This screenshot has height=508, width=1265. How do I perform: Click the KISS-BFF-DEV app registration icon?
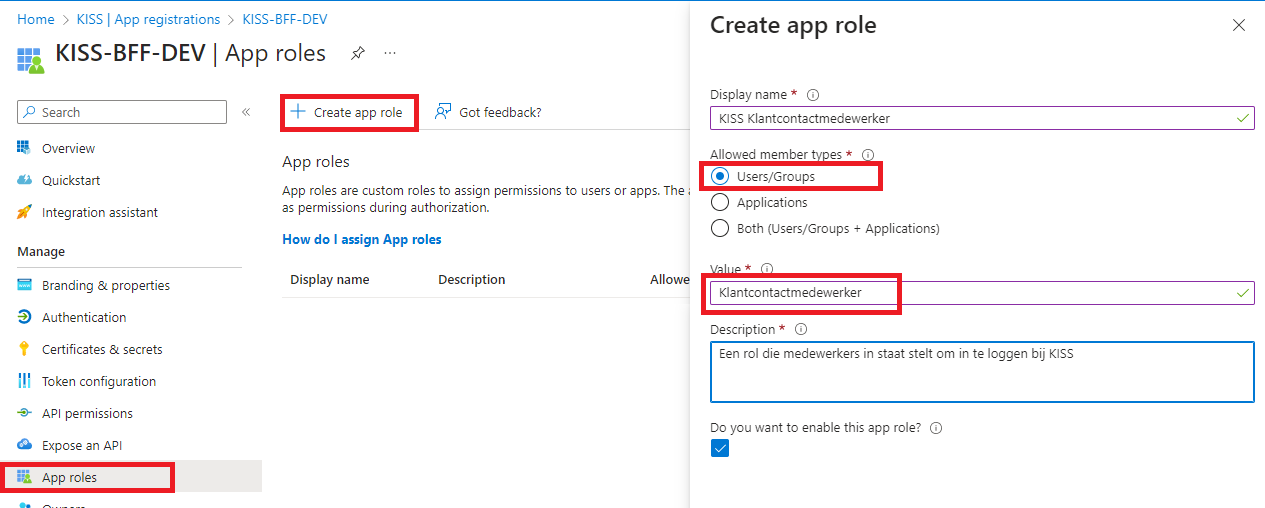tap(31, 58)
